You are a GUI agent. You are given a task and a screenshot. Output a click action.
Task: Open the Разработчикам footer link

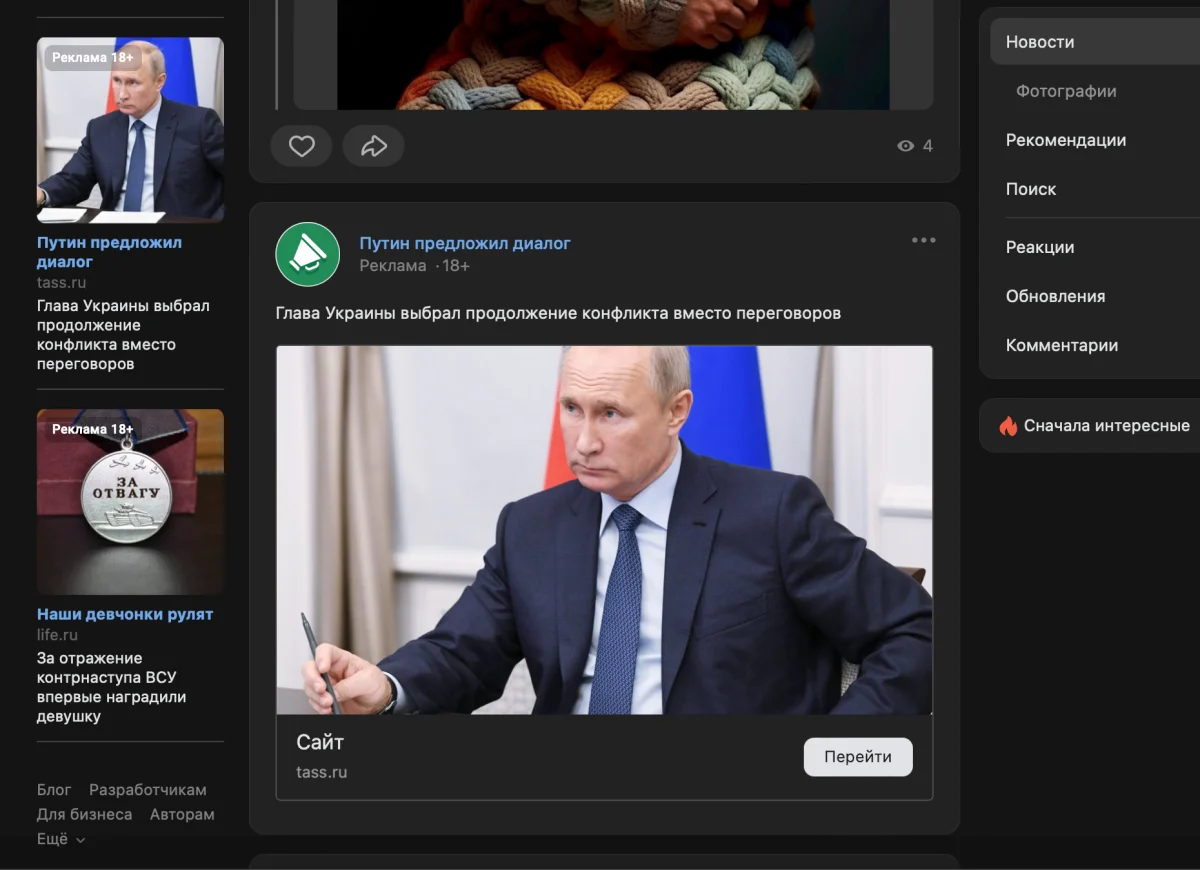[x=148, y=790]
